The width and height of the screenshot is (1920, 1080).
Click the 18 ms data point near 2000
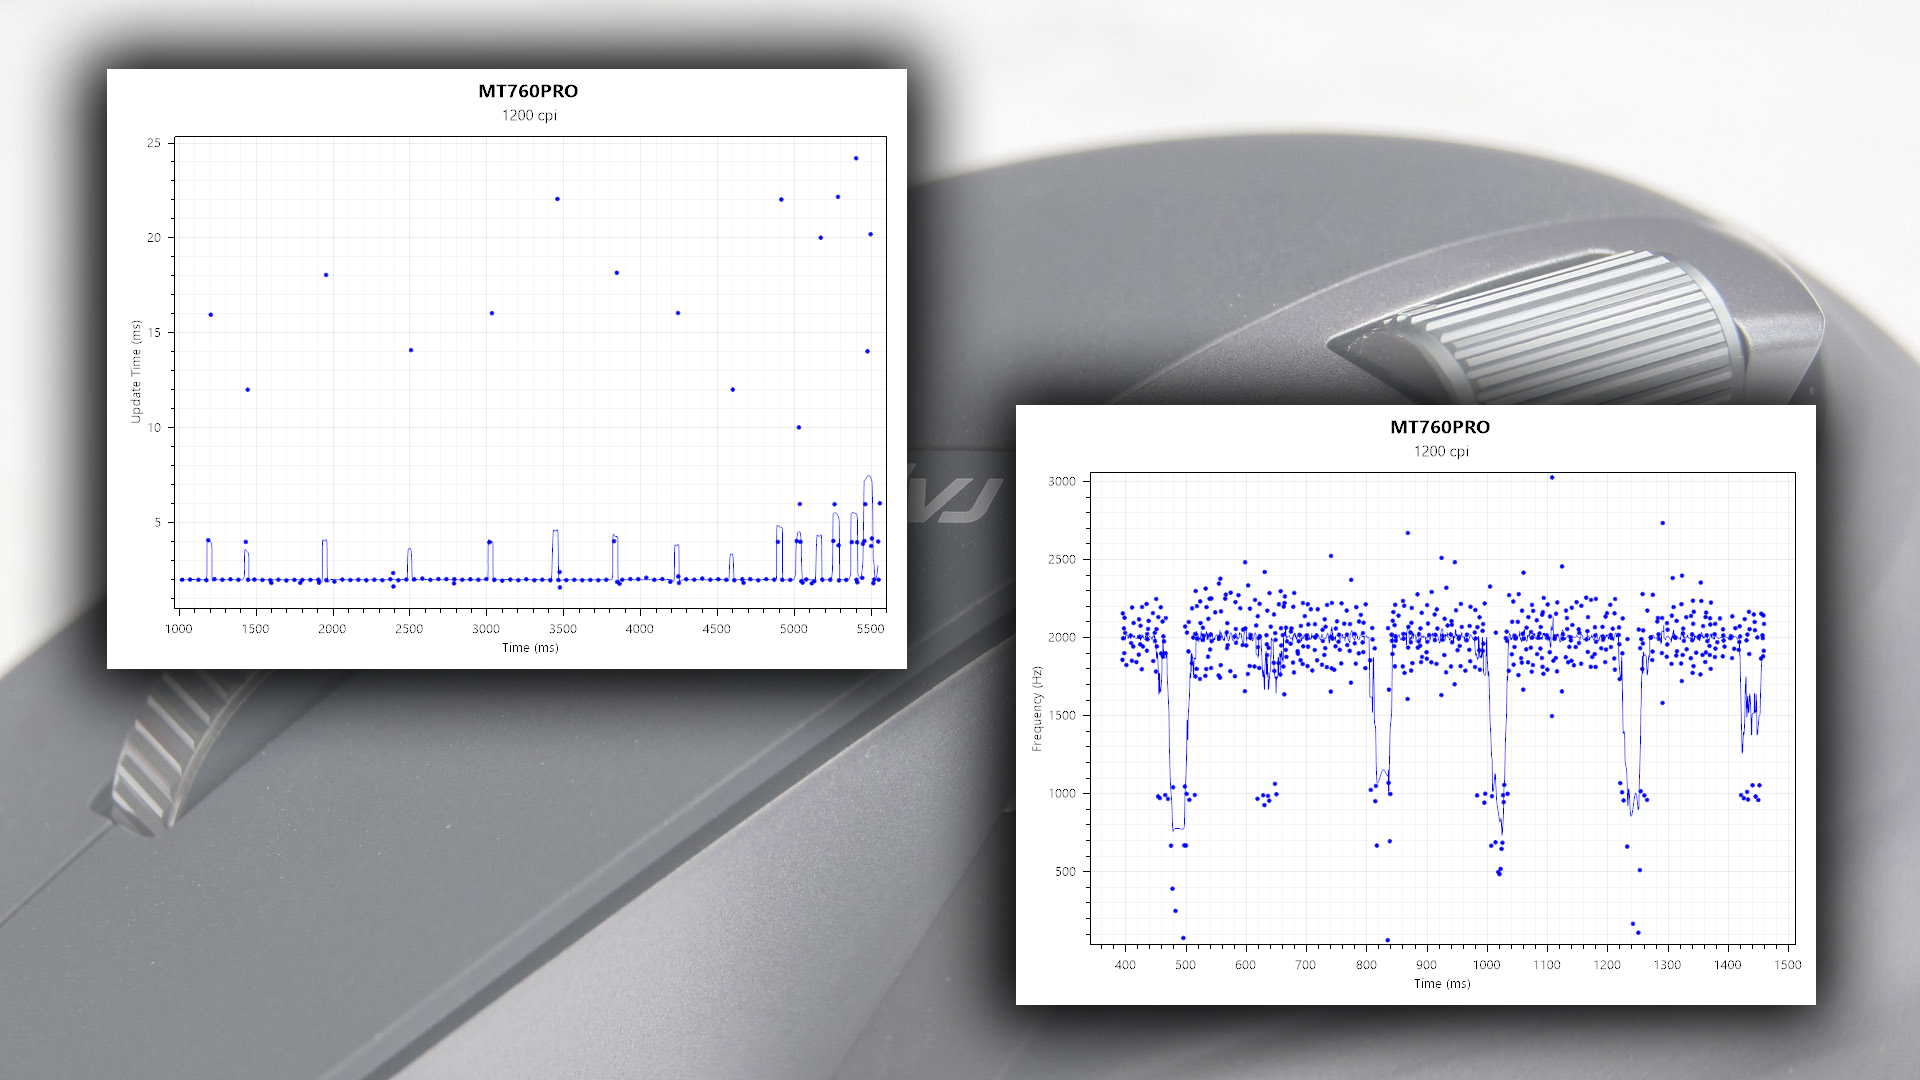tap(326, 275)
